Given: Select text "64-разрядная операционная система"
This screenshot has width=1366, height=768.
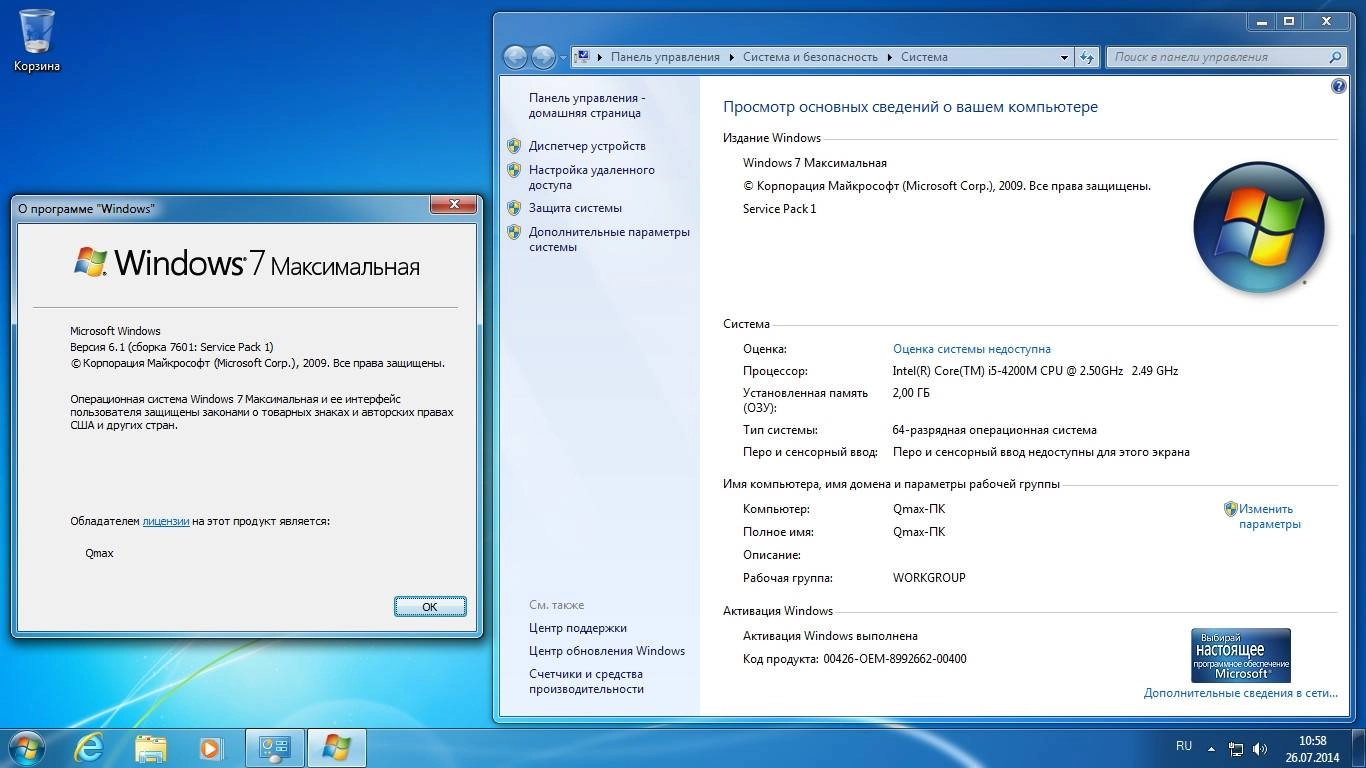Looking at the screenshot, I should (x=995, y=430).
